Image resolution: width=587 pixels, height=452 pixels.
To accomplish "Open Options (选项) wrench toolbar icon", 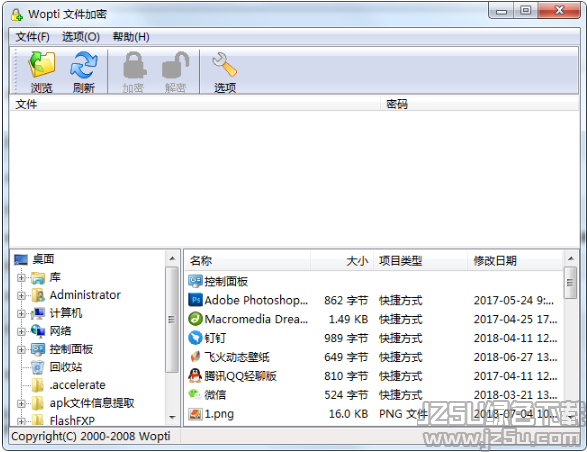I will pyautogui.click(x=225, y=64).
